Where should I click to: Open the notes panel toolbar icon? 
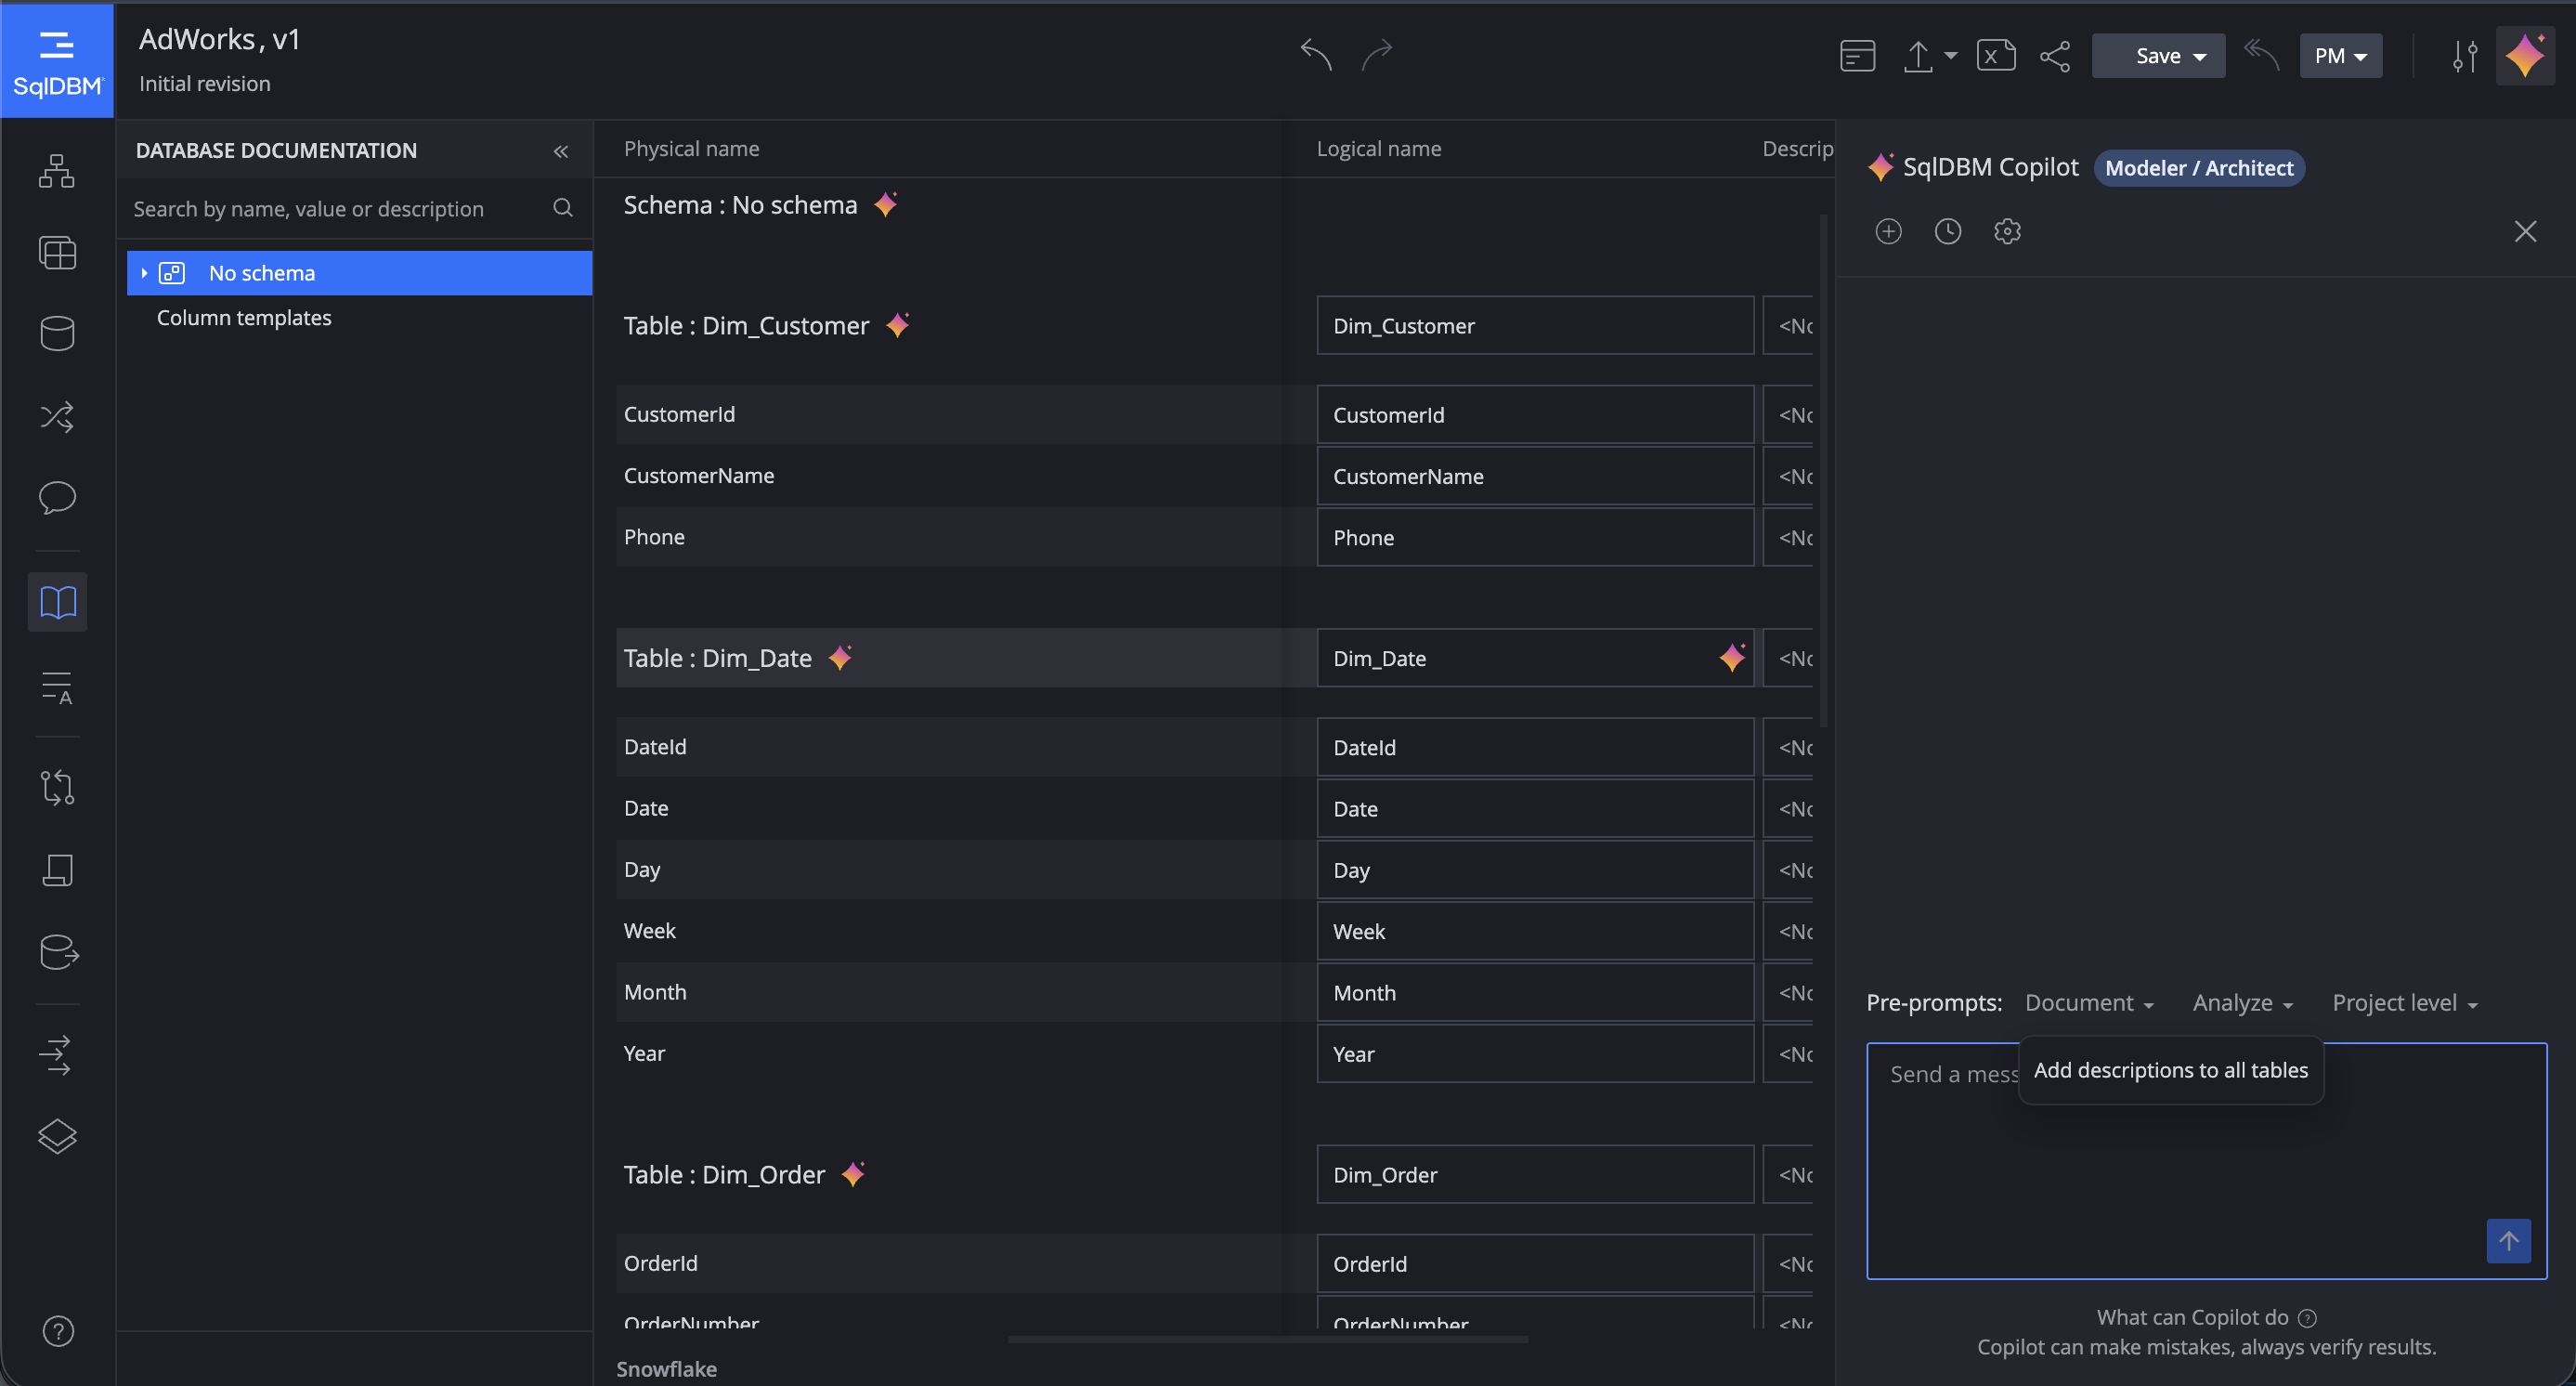coord(1857,56)
